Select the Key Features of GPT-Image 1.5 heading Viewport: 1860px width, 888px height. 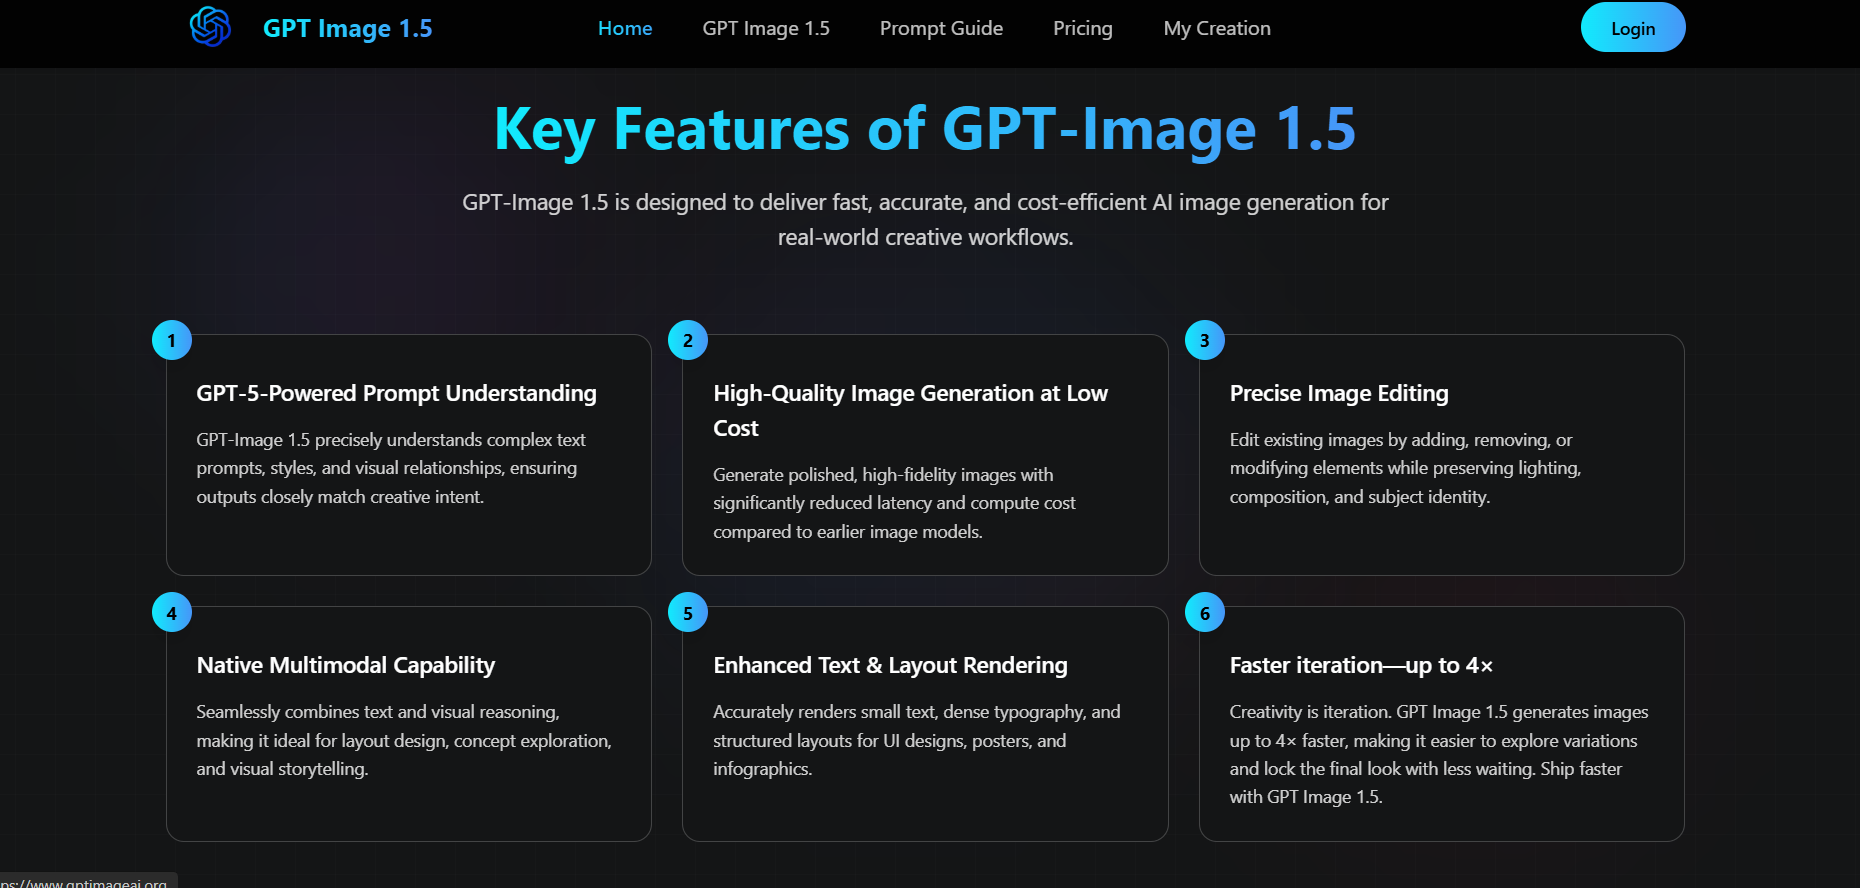point(925,130)
